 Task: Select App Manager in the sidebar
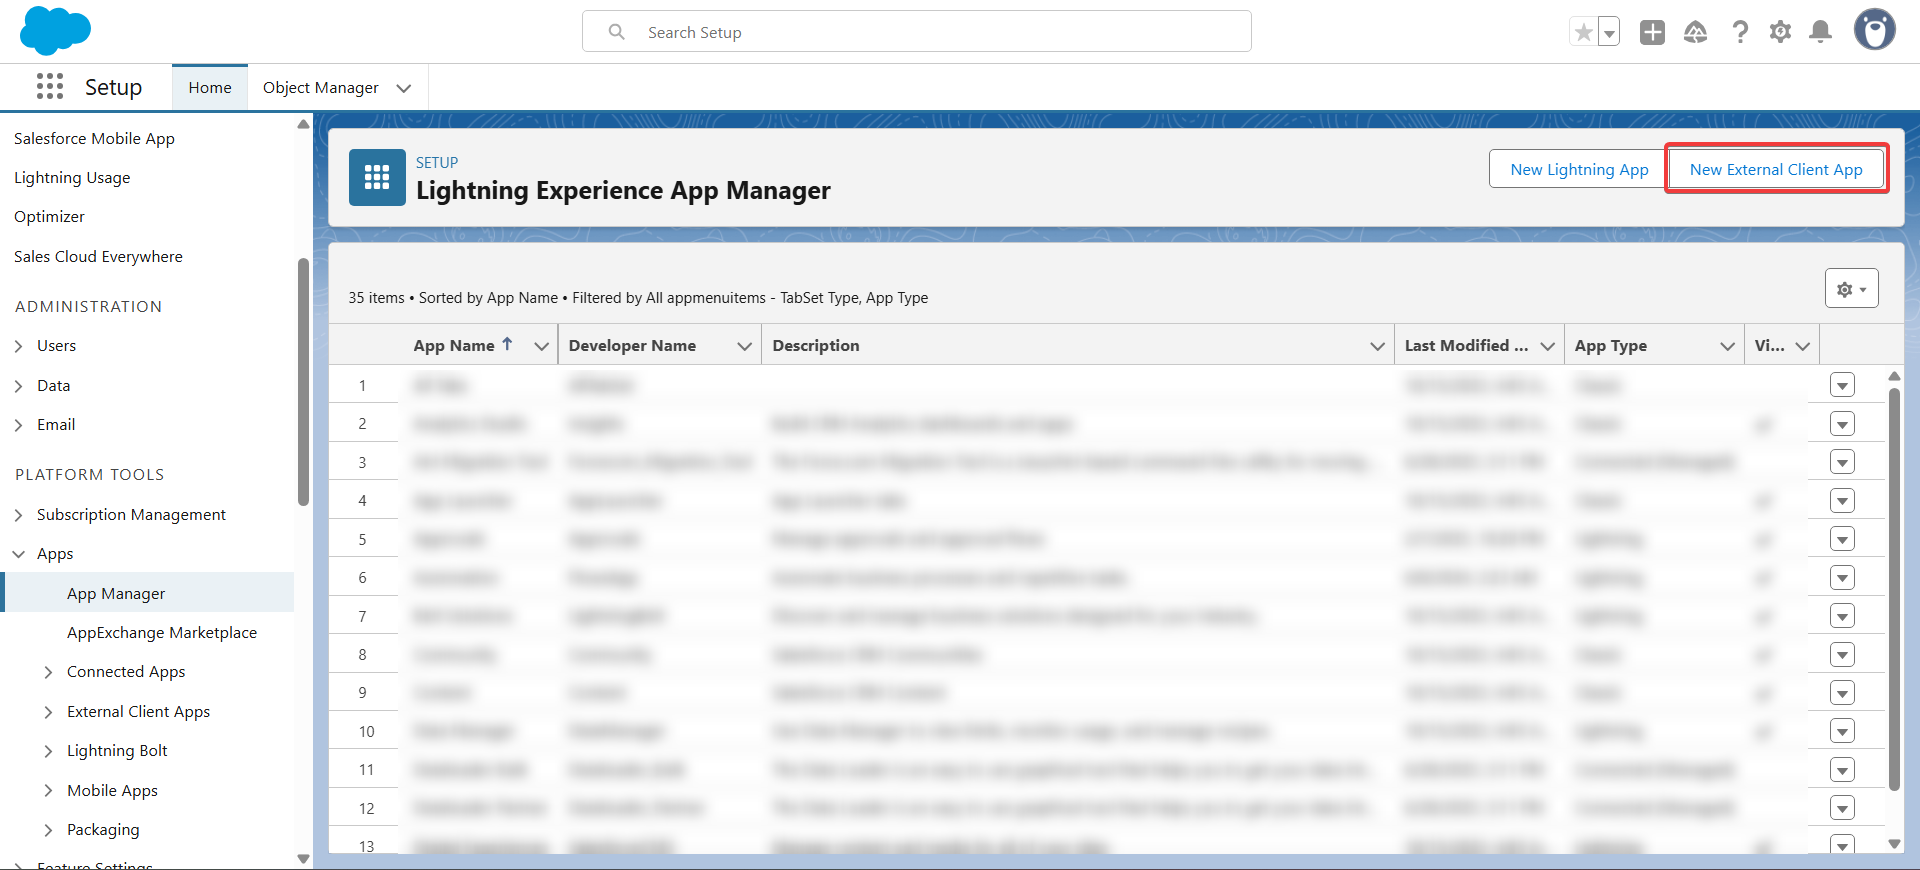click(116, 593)
